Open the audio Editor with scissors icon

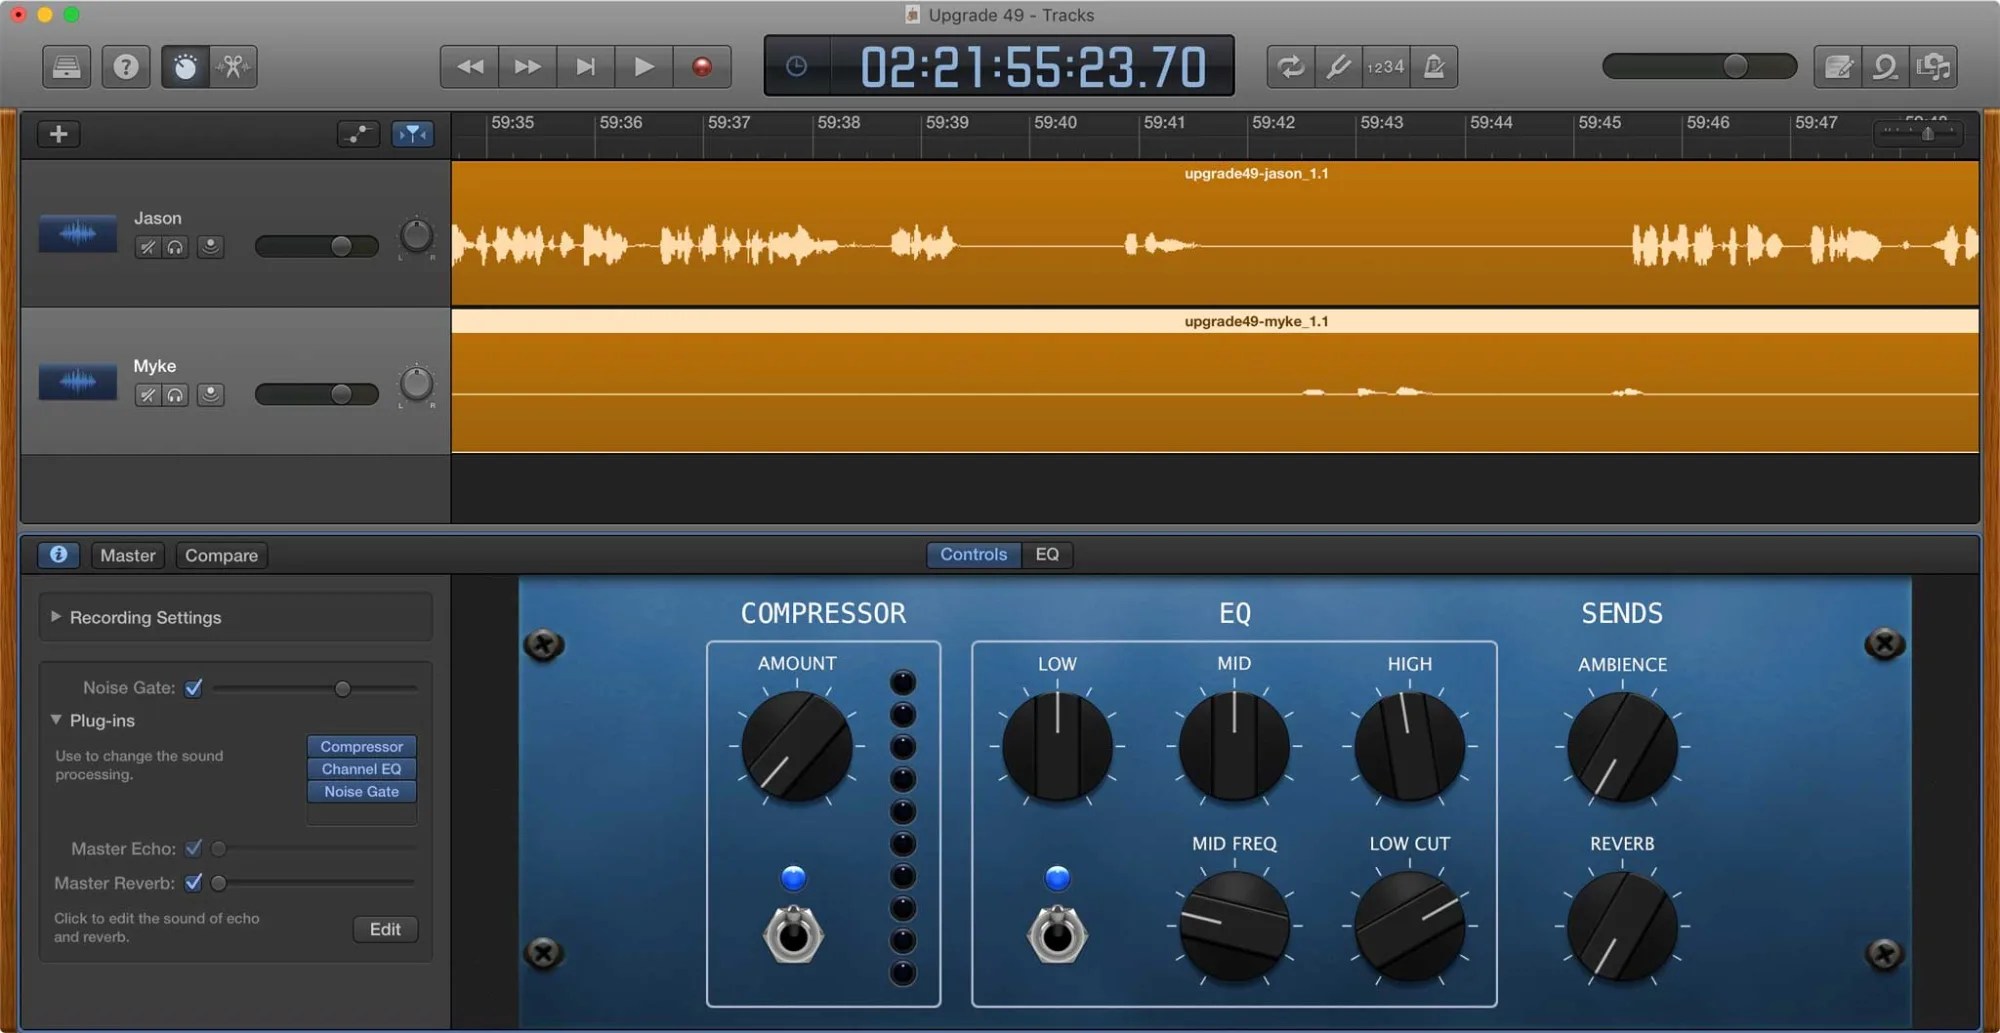tap(233, 66)
